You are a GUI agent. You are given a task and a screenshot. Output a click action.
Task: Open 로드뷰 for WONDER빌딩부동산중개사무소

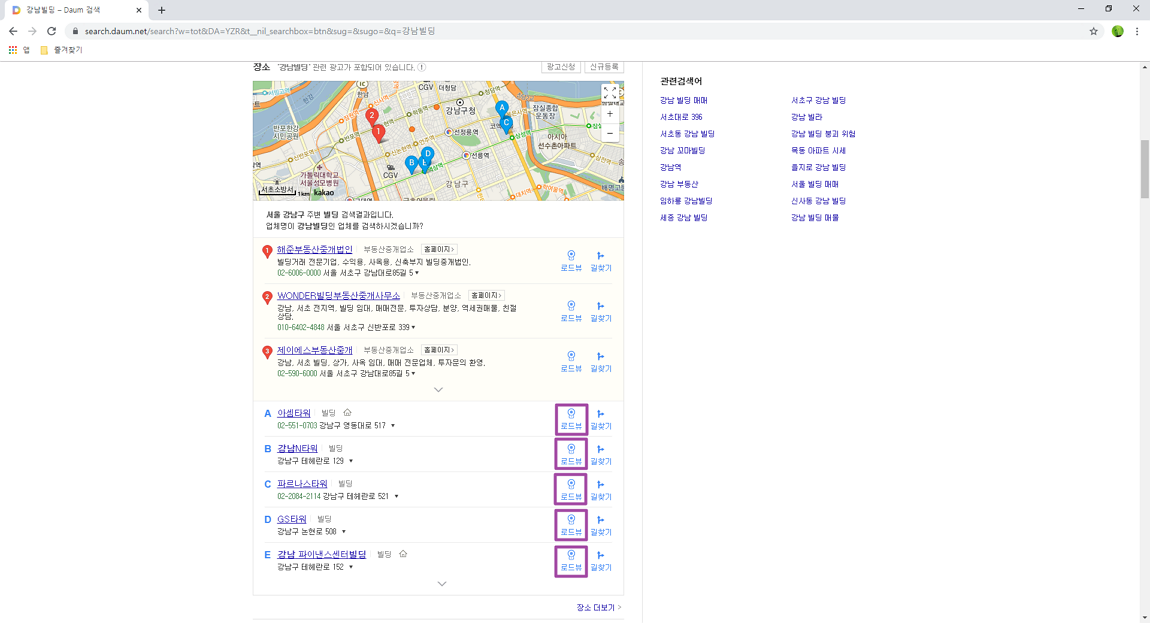(571, 311)
